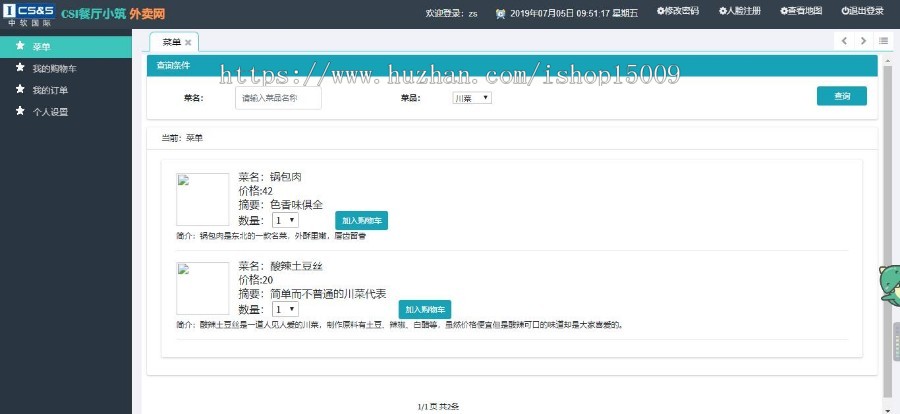The image size is (900, 414).
Task: Expand the quantity dropdown for 酸辣土豆丝
Action: [x=285, y=310]
